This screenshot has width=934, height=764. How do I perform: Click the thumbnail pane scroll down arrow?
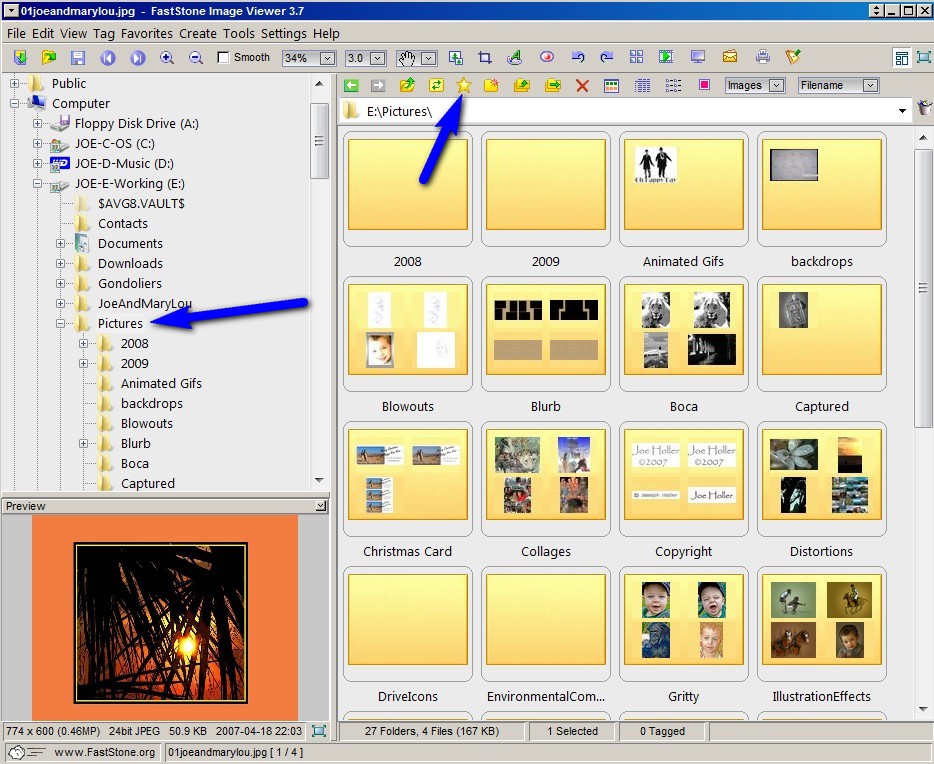[923, 709]
